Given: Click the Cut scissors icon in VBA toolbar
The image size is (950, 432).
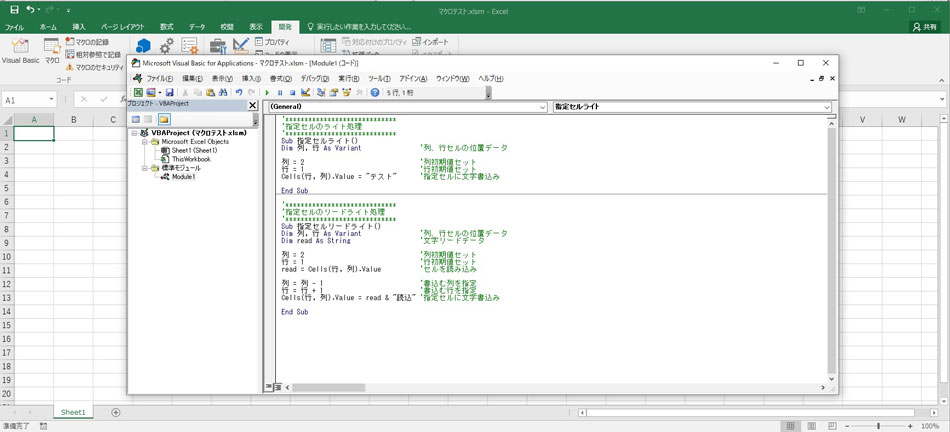Looking at the screenshot, I should [x=185, y=93].
